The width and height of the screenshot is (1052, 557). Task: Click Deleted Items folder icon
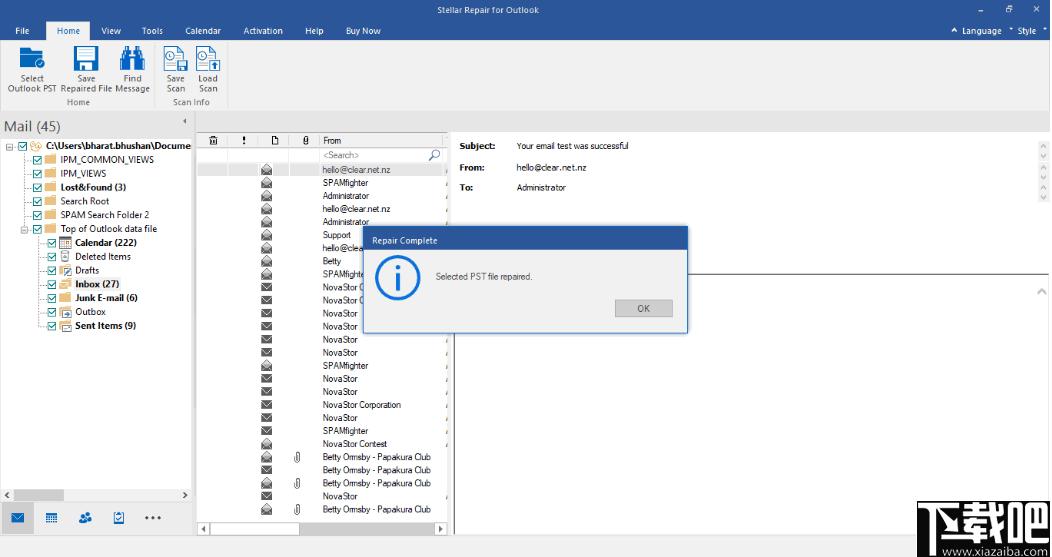point(65,256)
